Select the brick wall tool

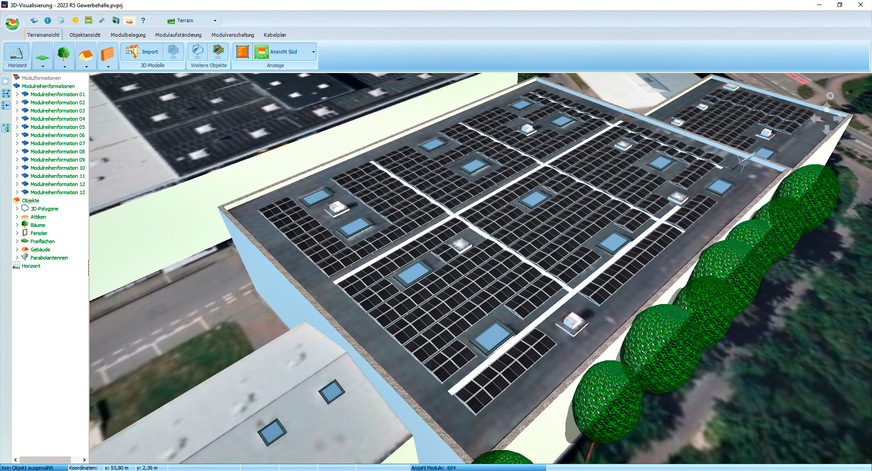(x=107, y=54)
